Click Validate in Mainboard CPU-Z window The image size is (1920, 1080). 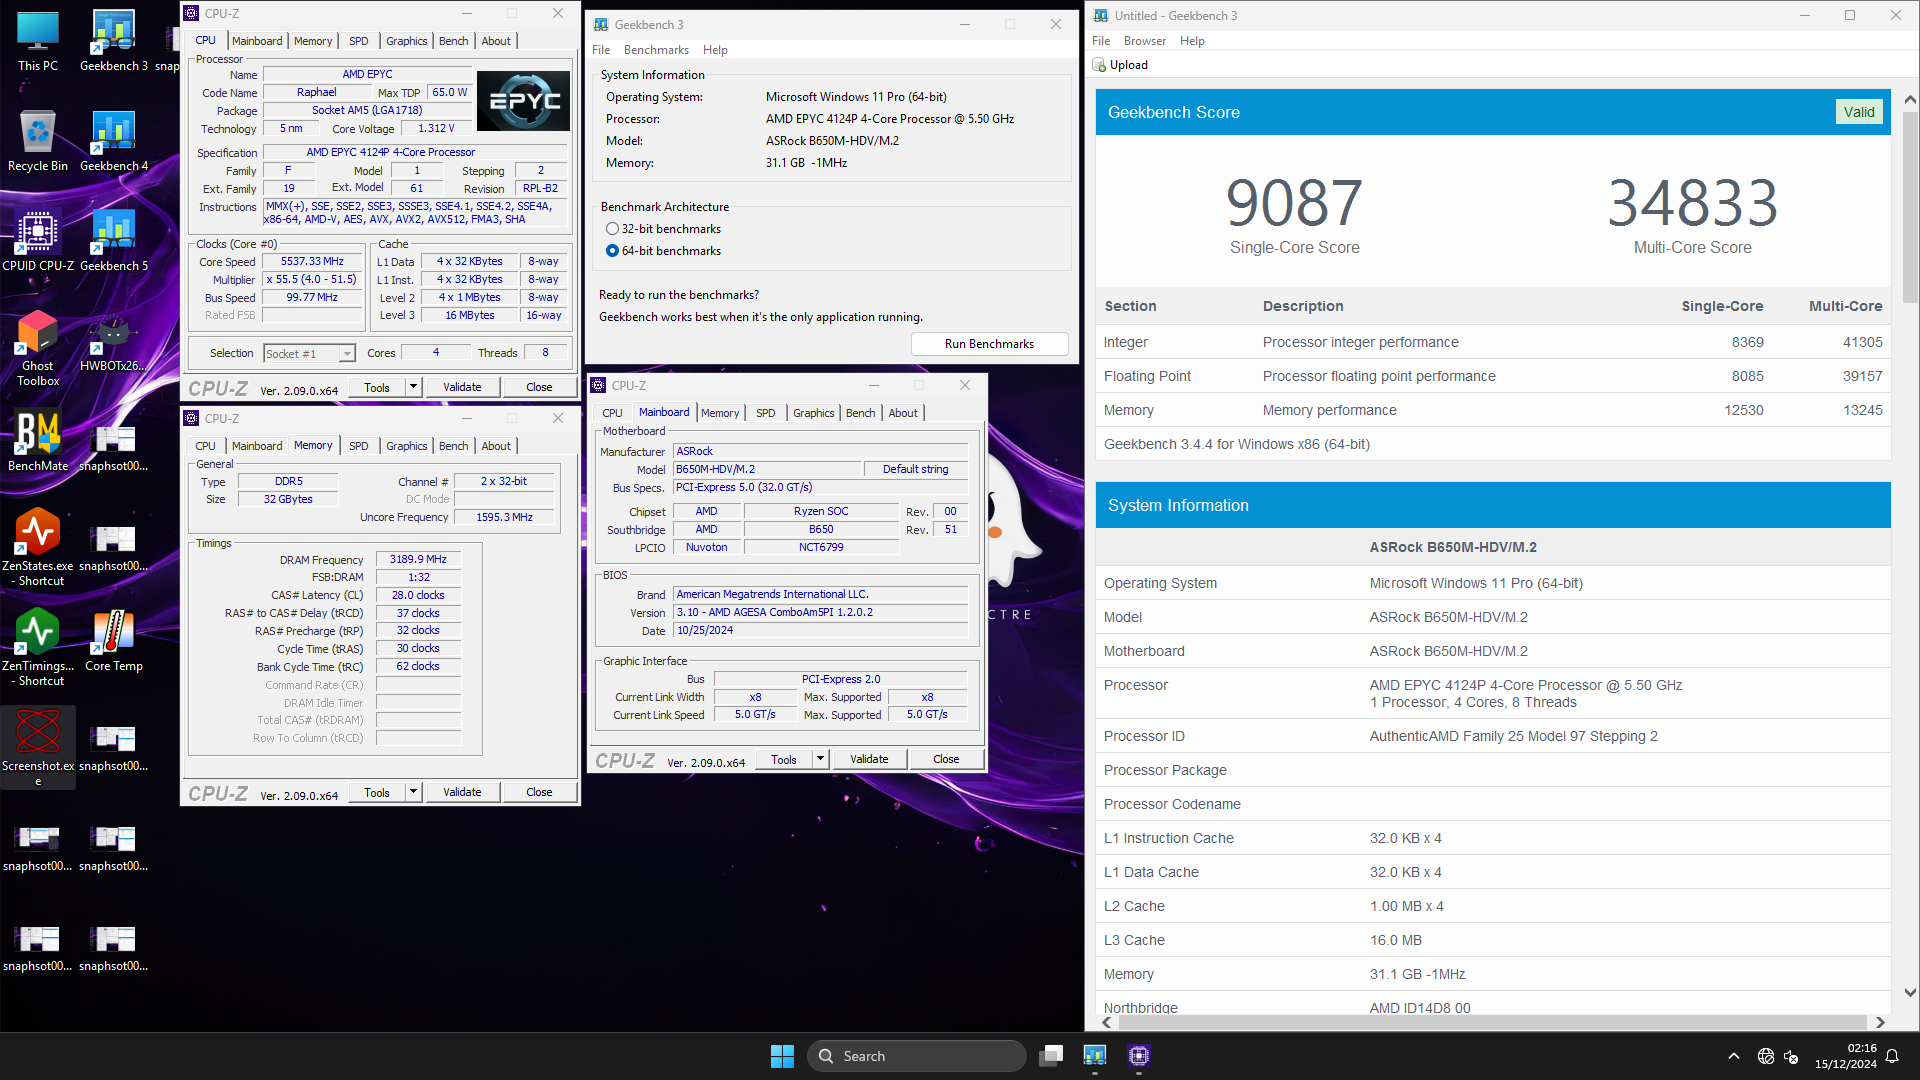tap(869, 760)
